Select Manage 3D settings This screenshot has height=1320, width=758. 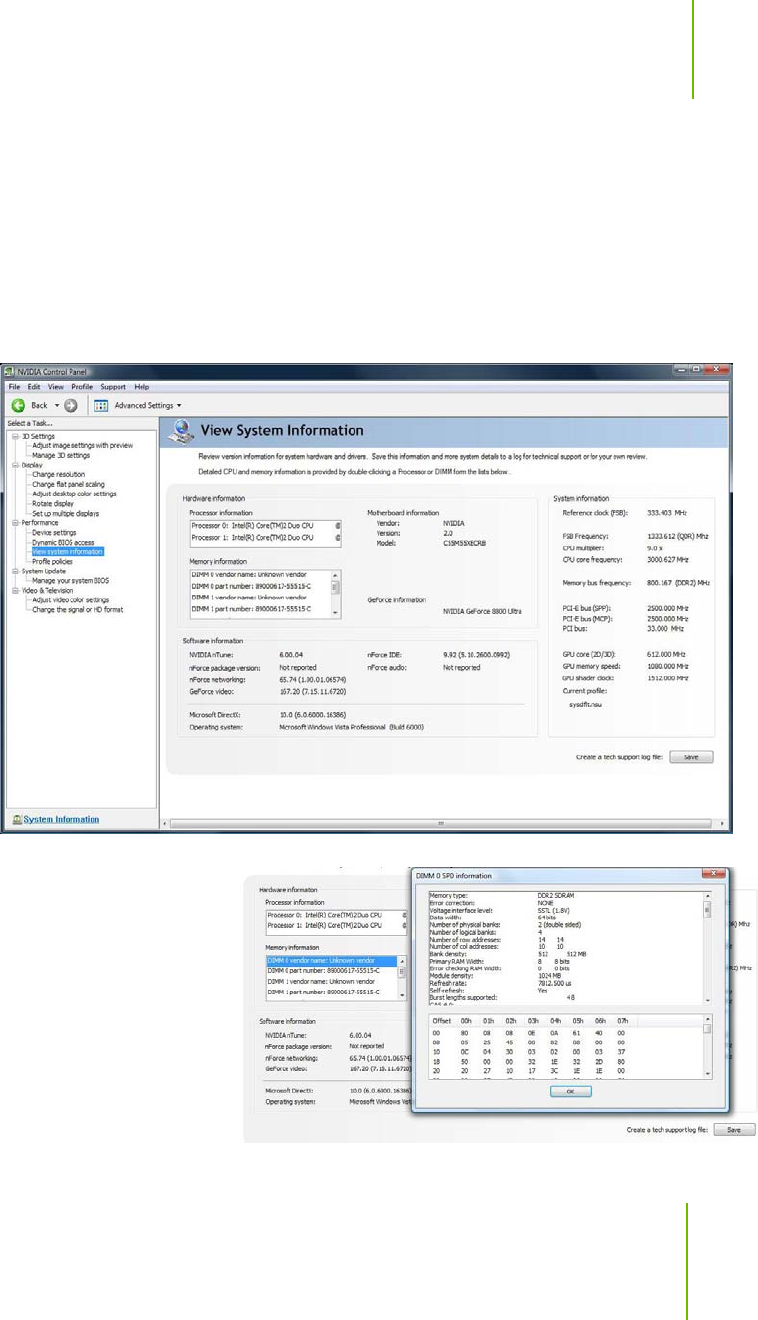(x=62, y=455)
